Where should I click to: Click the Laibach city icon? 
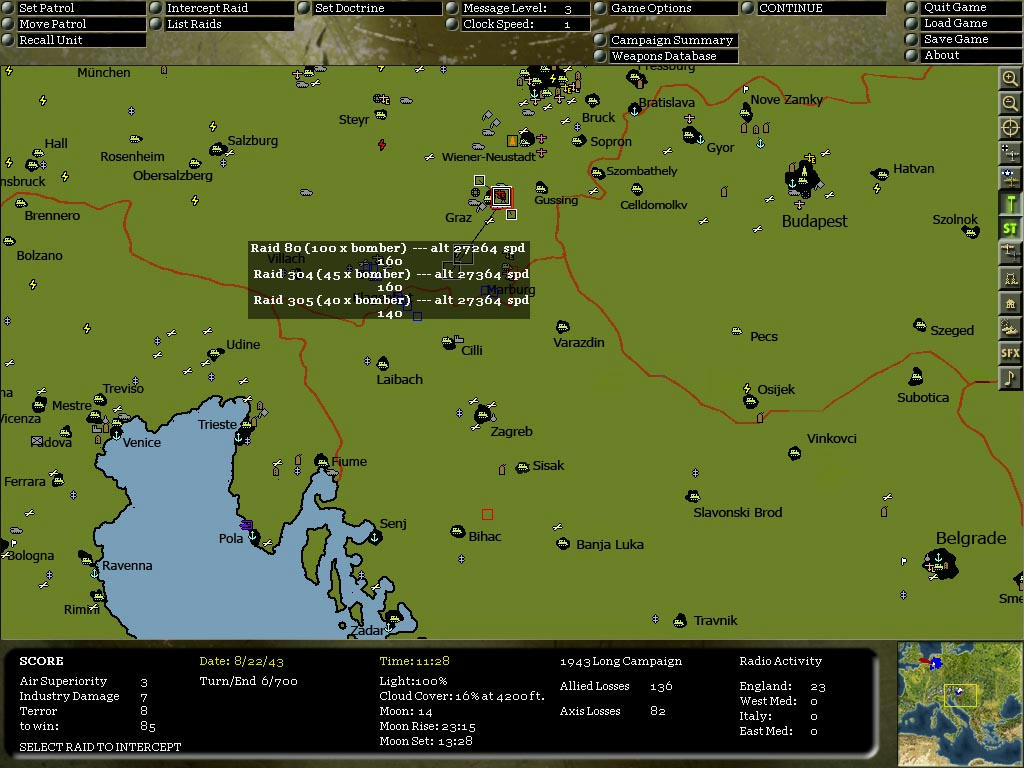pos(383,363)
